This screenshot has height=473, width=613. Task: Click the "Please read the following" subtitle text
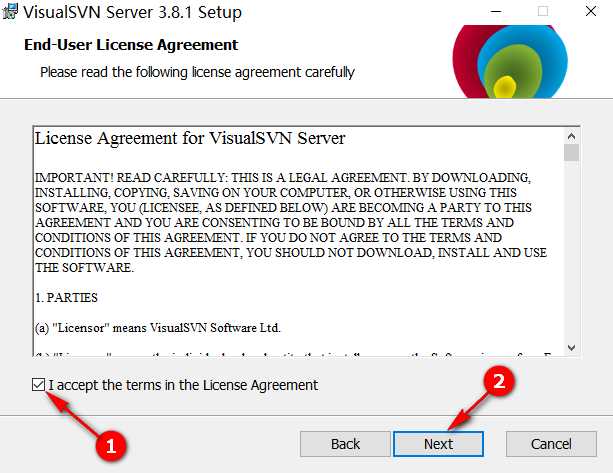coord(197,72)
